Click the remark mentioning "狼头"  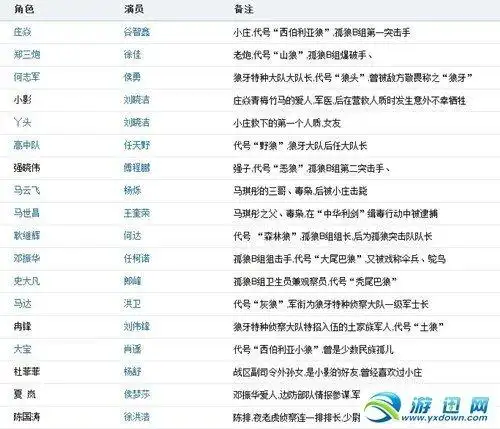coord(353,78)
